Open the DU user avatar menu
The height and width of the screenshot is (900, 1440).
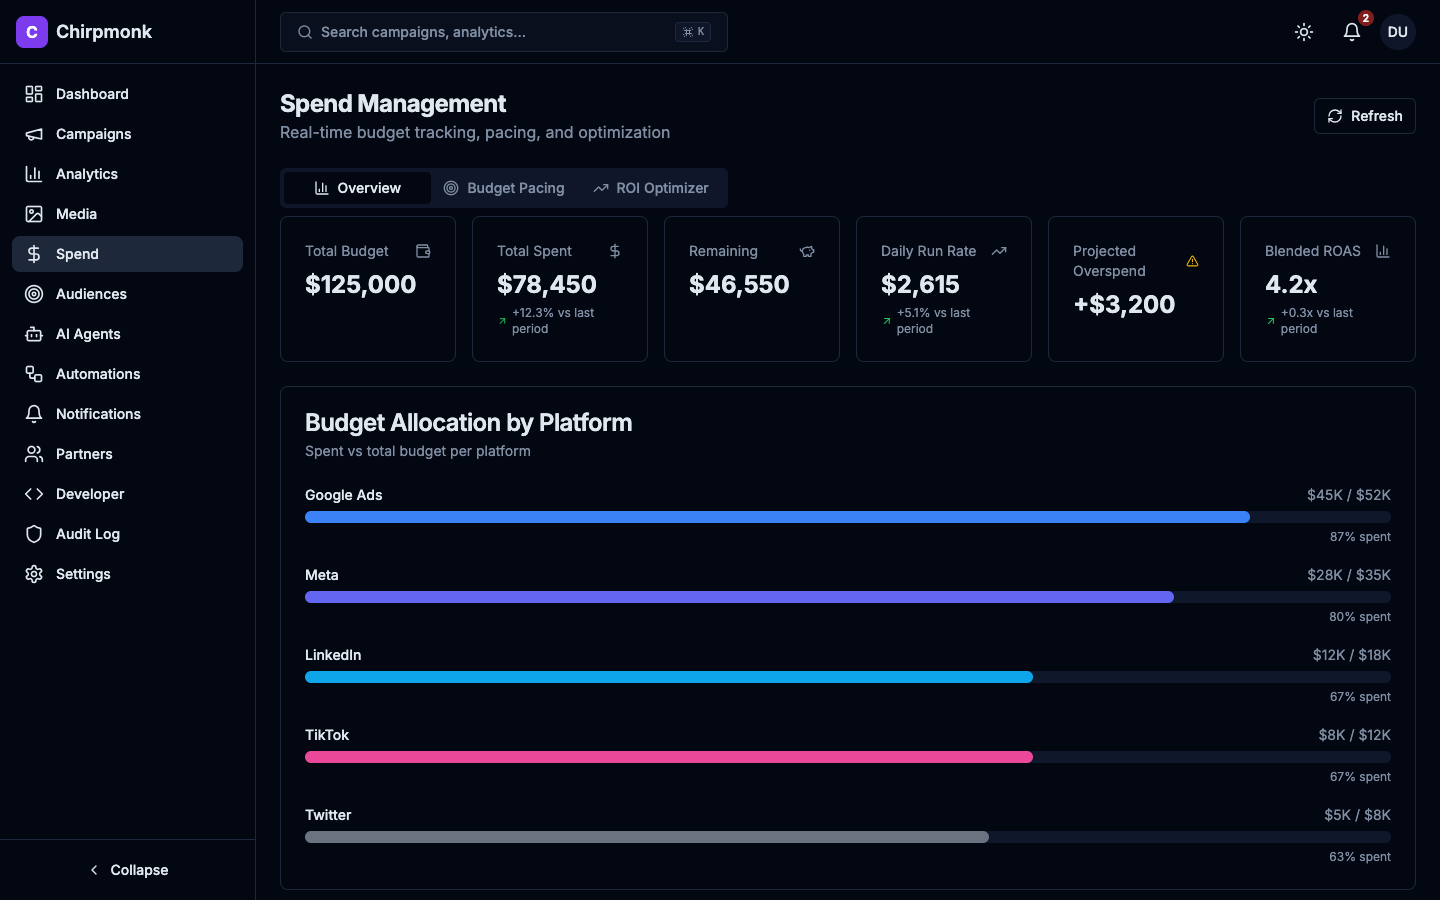pyautogui.click(x=1397, y=32)
